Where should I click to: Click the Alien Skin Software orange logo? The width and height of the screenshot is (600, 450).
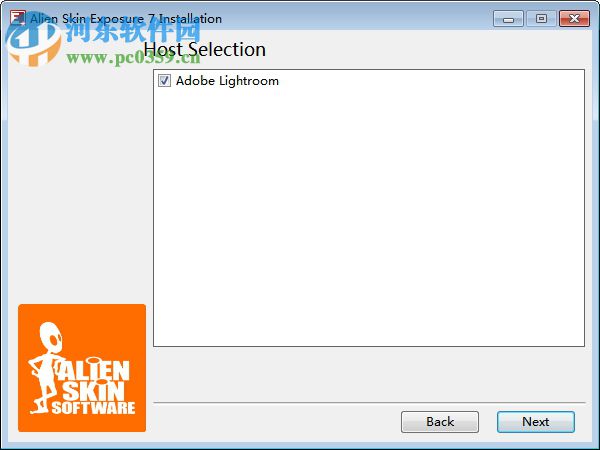[x=82, y=368]
